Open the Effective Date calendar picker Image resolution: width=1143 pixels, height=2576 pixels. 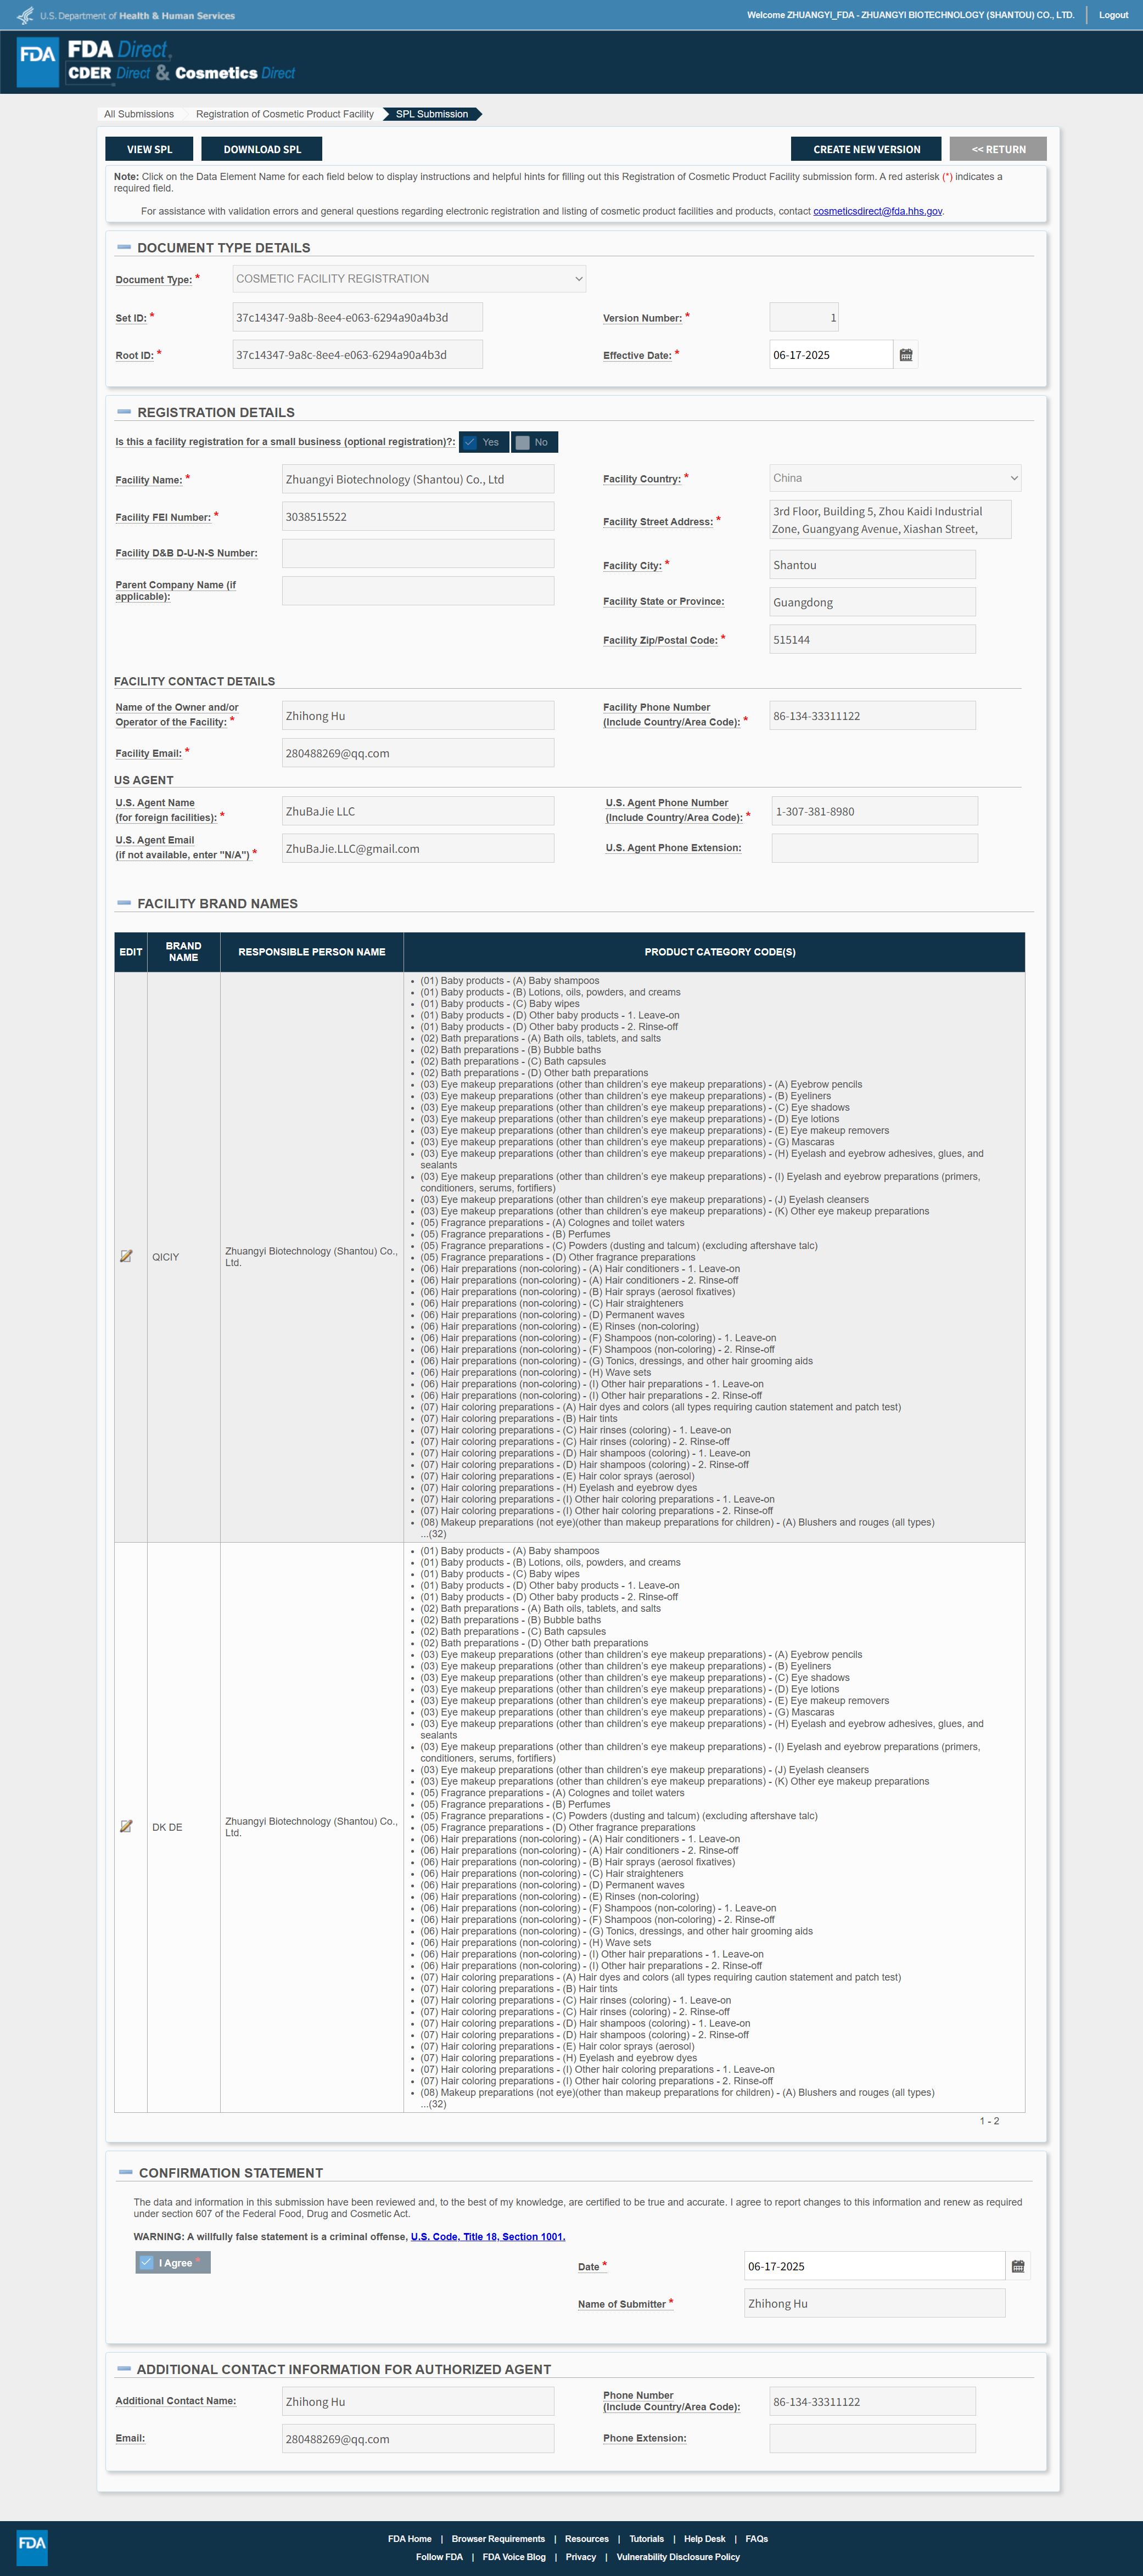coord(906,355)
